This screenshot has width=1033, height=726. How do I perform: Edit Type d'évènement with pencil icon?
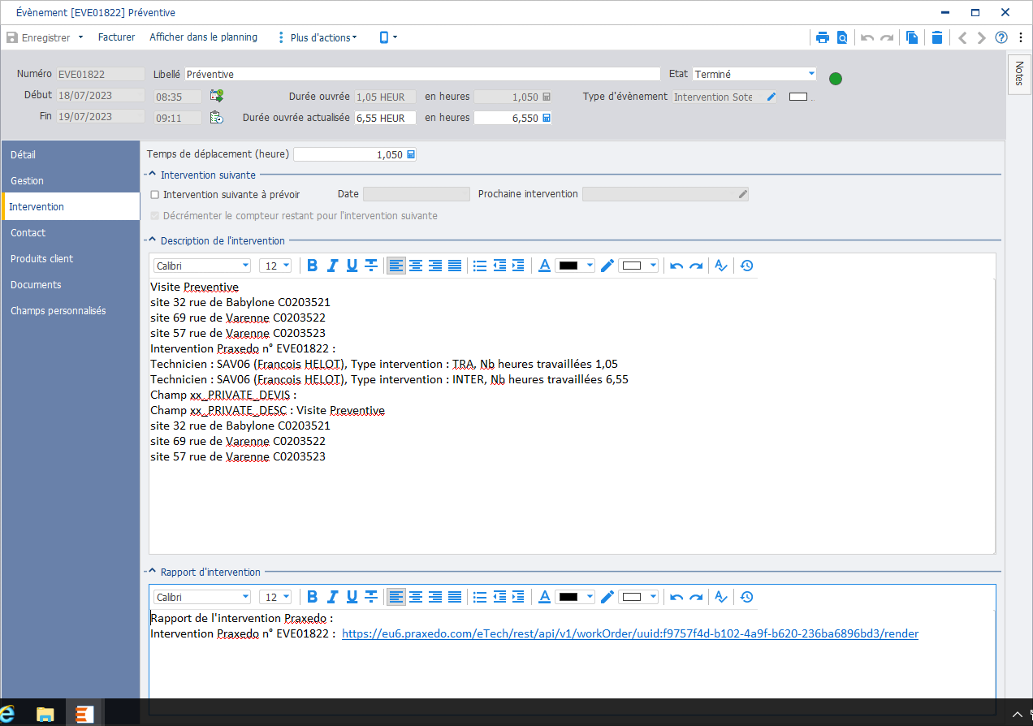point(771,97)
